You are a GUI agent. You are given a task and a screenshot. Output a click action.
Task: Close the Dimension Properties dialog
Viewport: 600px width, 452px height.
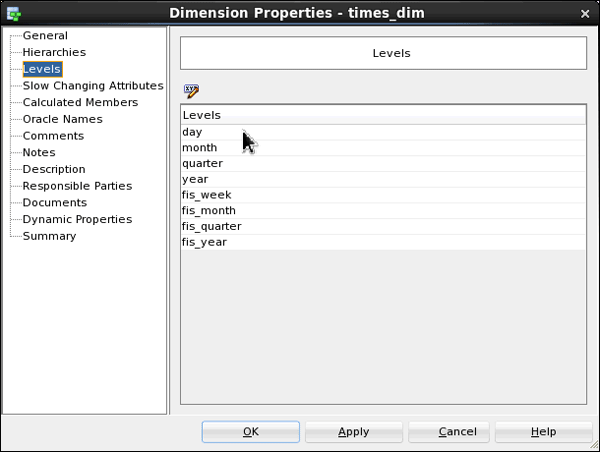(x=584, y=13)
